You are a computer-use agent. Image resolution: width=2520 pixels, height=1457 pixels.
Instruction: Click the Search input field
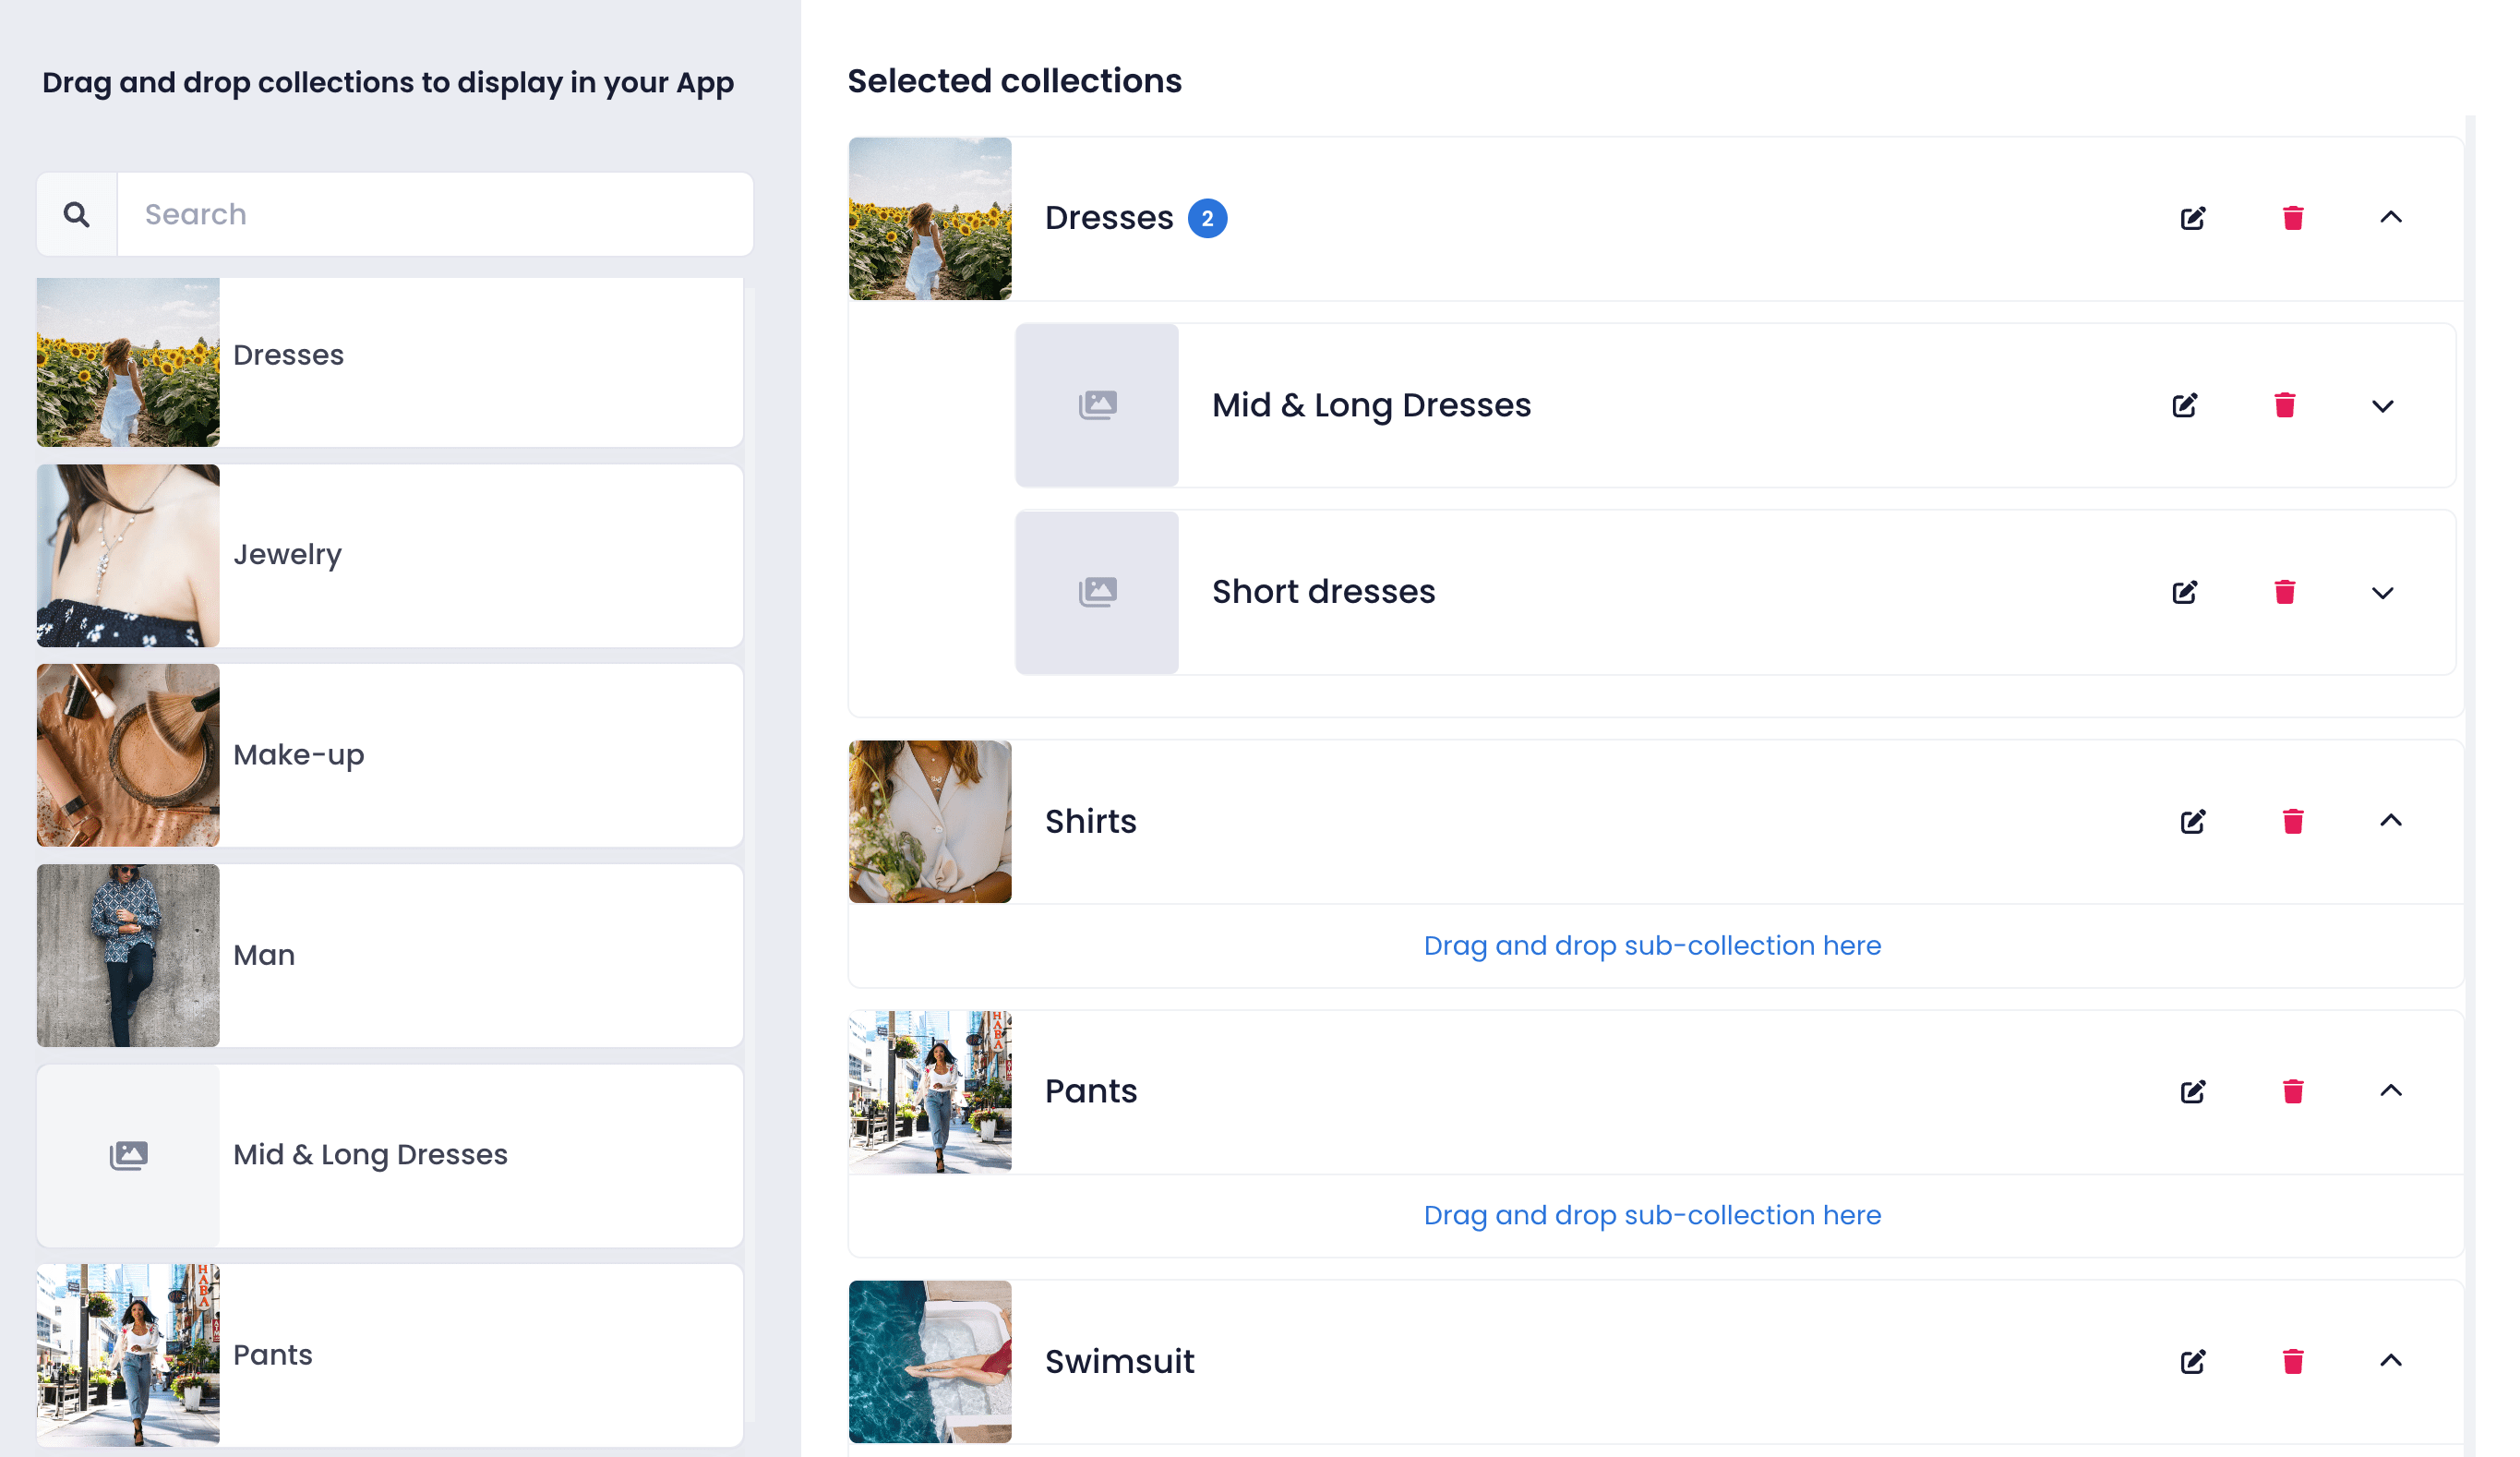click(x=435, y=214)
